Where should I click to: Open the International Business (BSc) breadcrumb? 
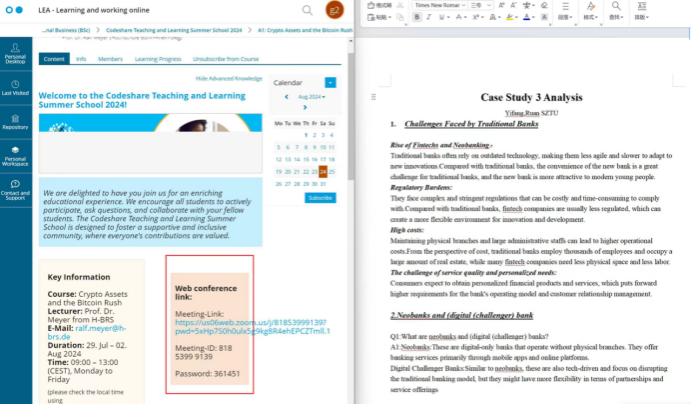pos(66,30)
